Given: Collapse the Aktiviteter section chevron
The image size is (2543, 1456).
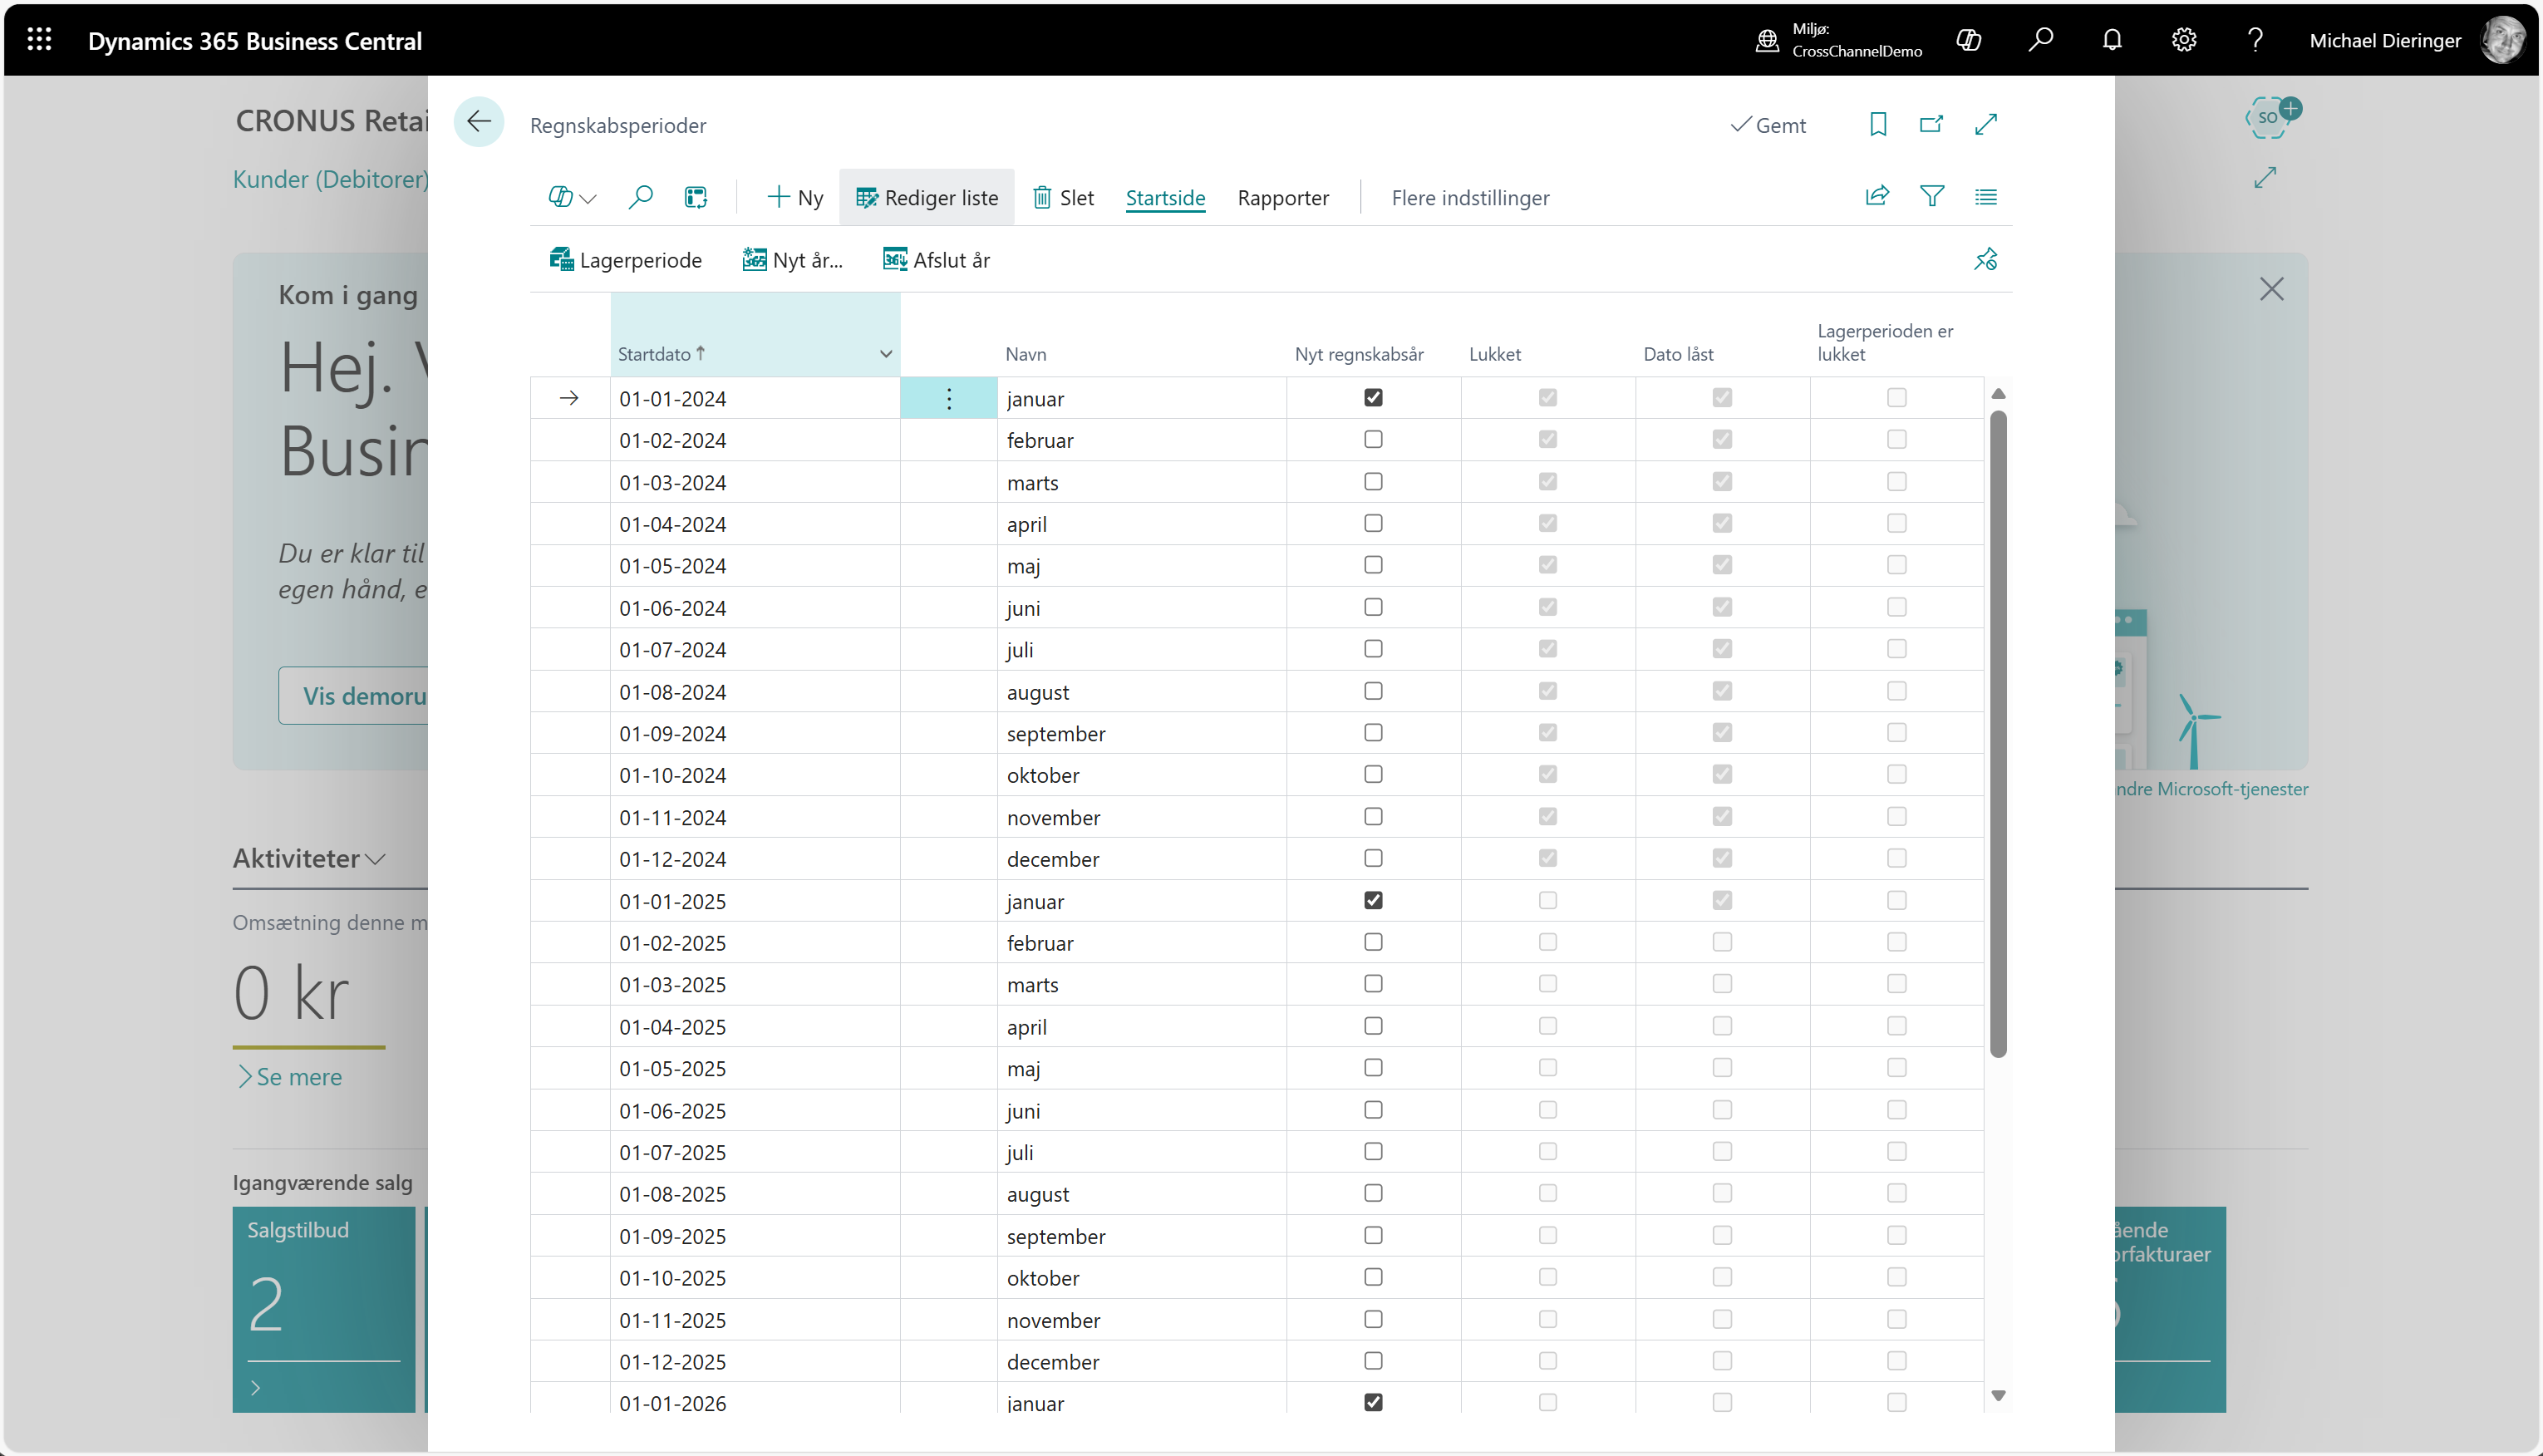Looking at the screenshot, I should click(376, 859).
